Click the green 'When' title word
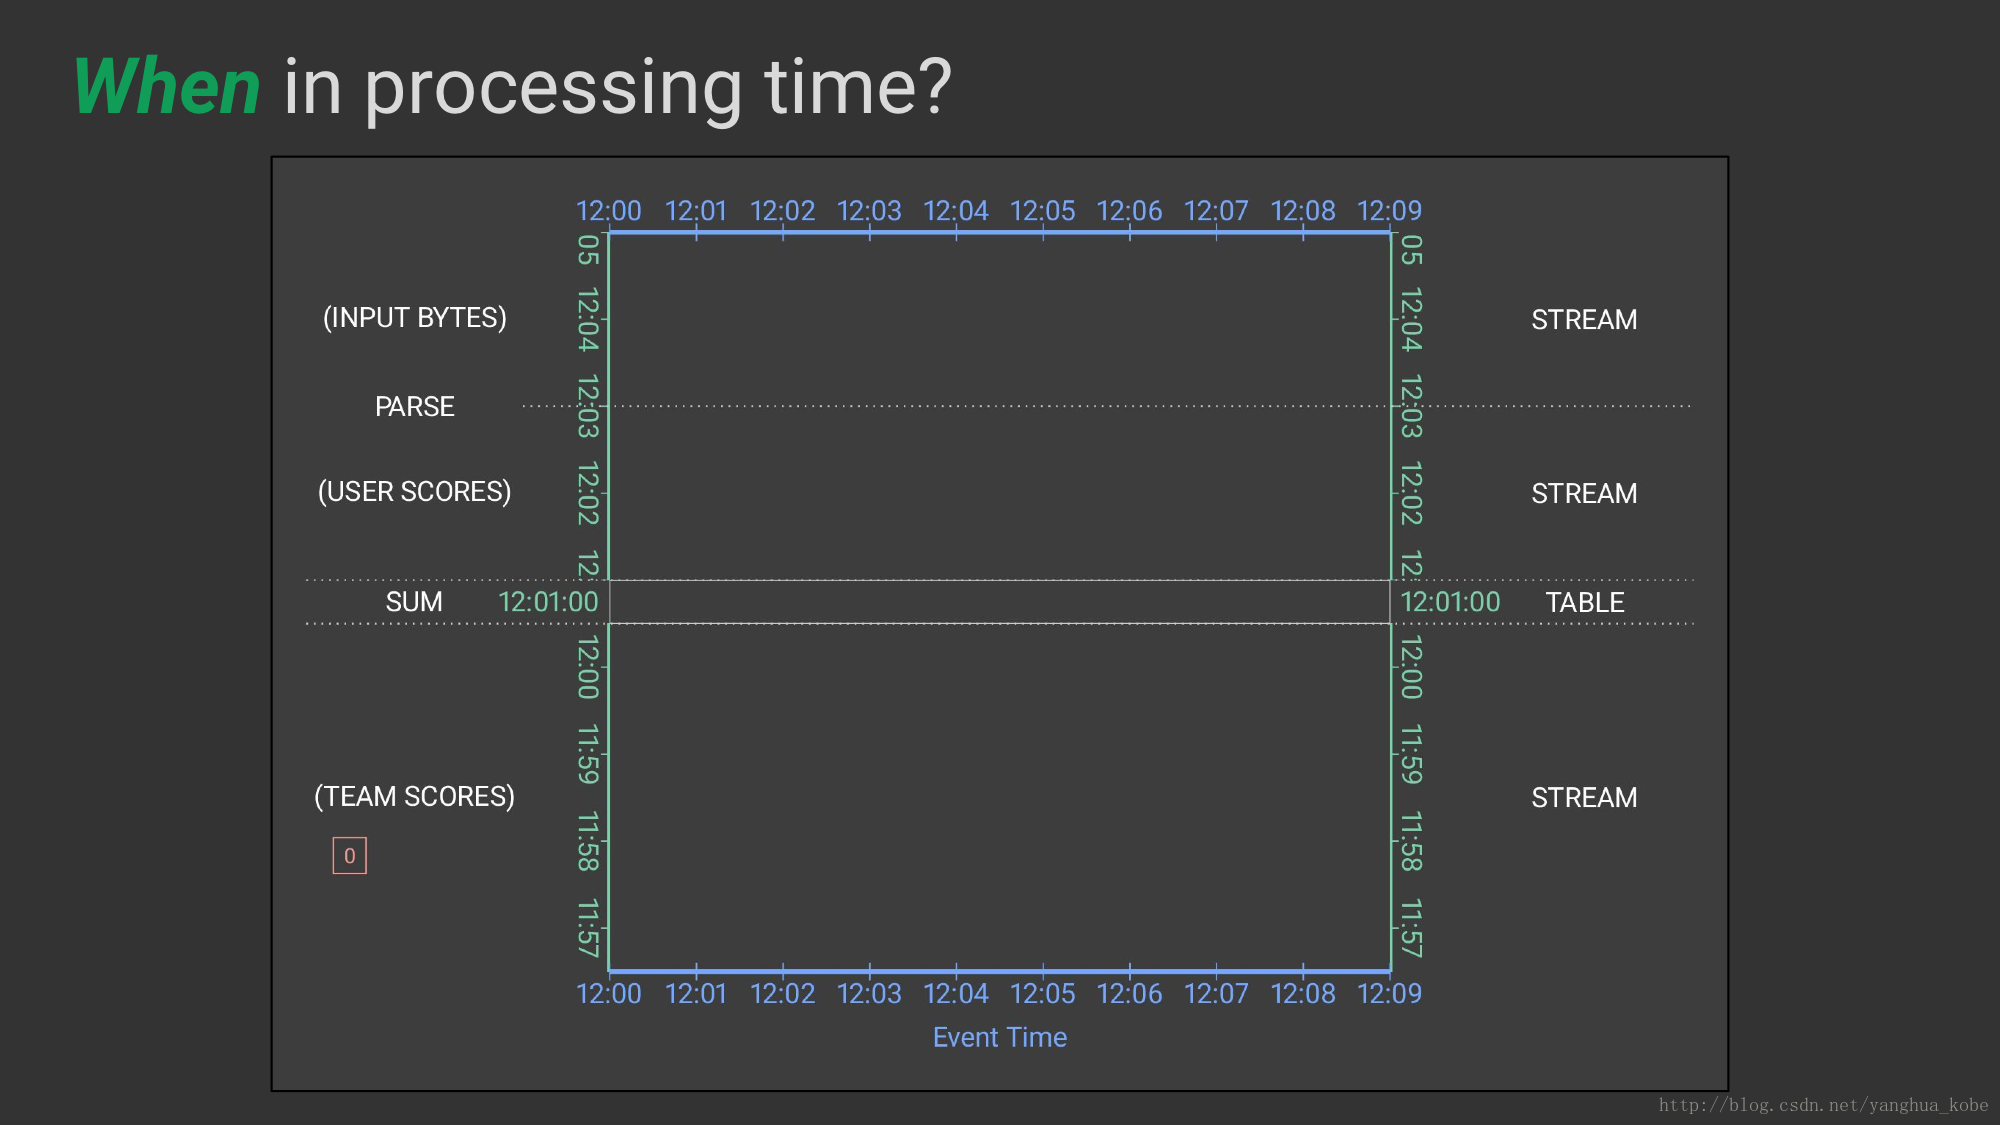The width and height of the screenshot is (2000, 1125). point(167,88)
